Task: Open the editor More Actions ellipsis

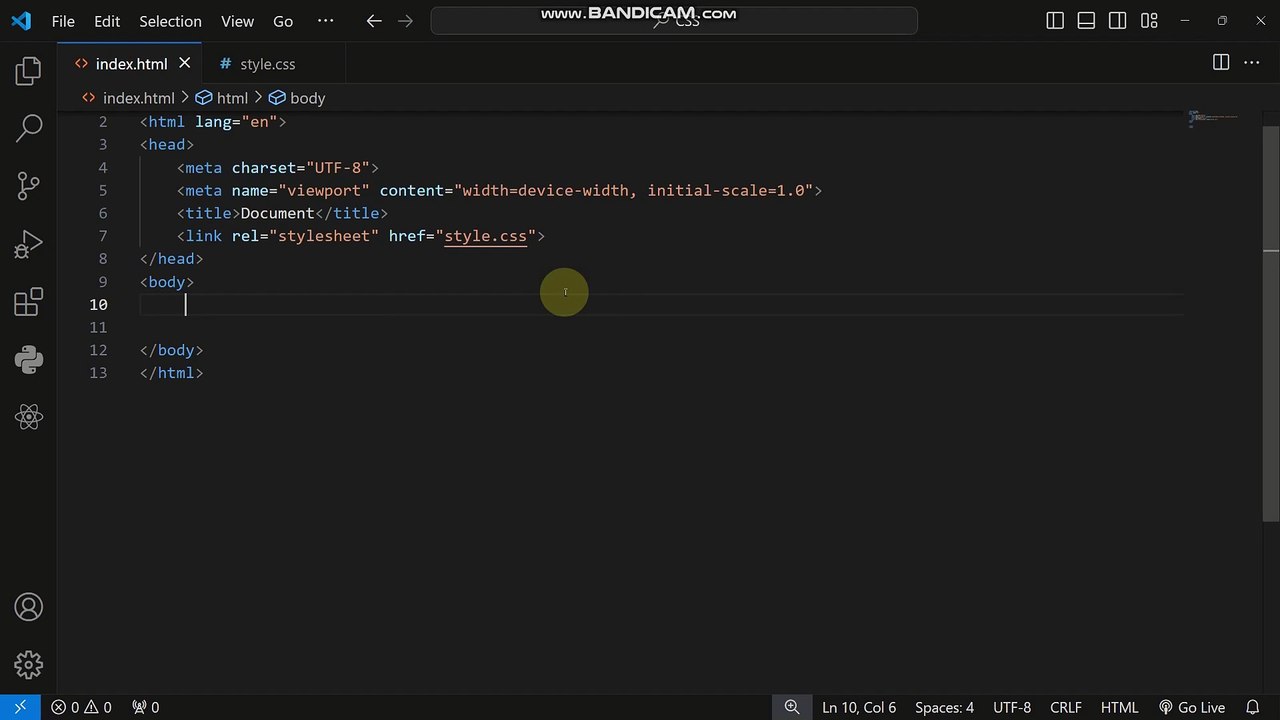Action: click(1252, 63)
